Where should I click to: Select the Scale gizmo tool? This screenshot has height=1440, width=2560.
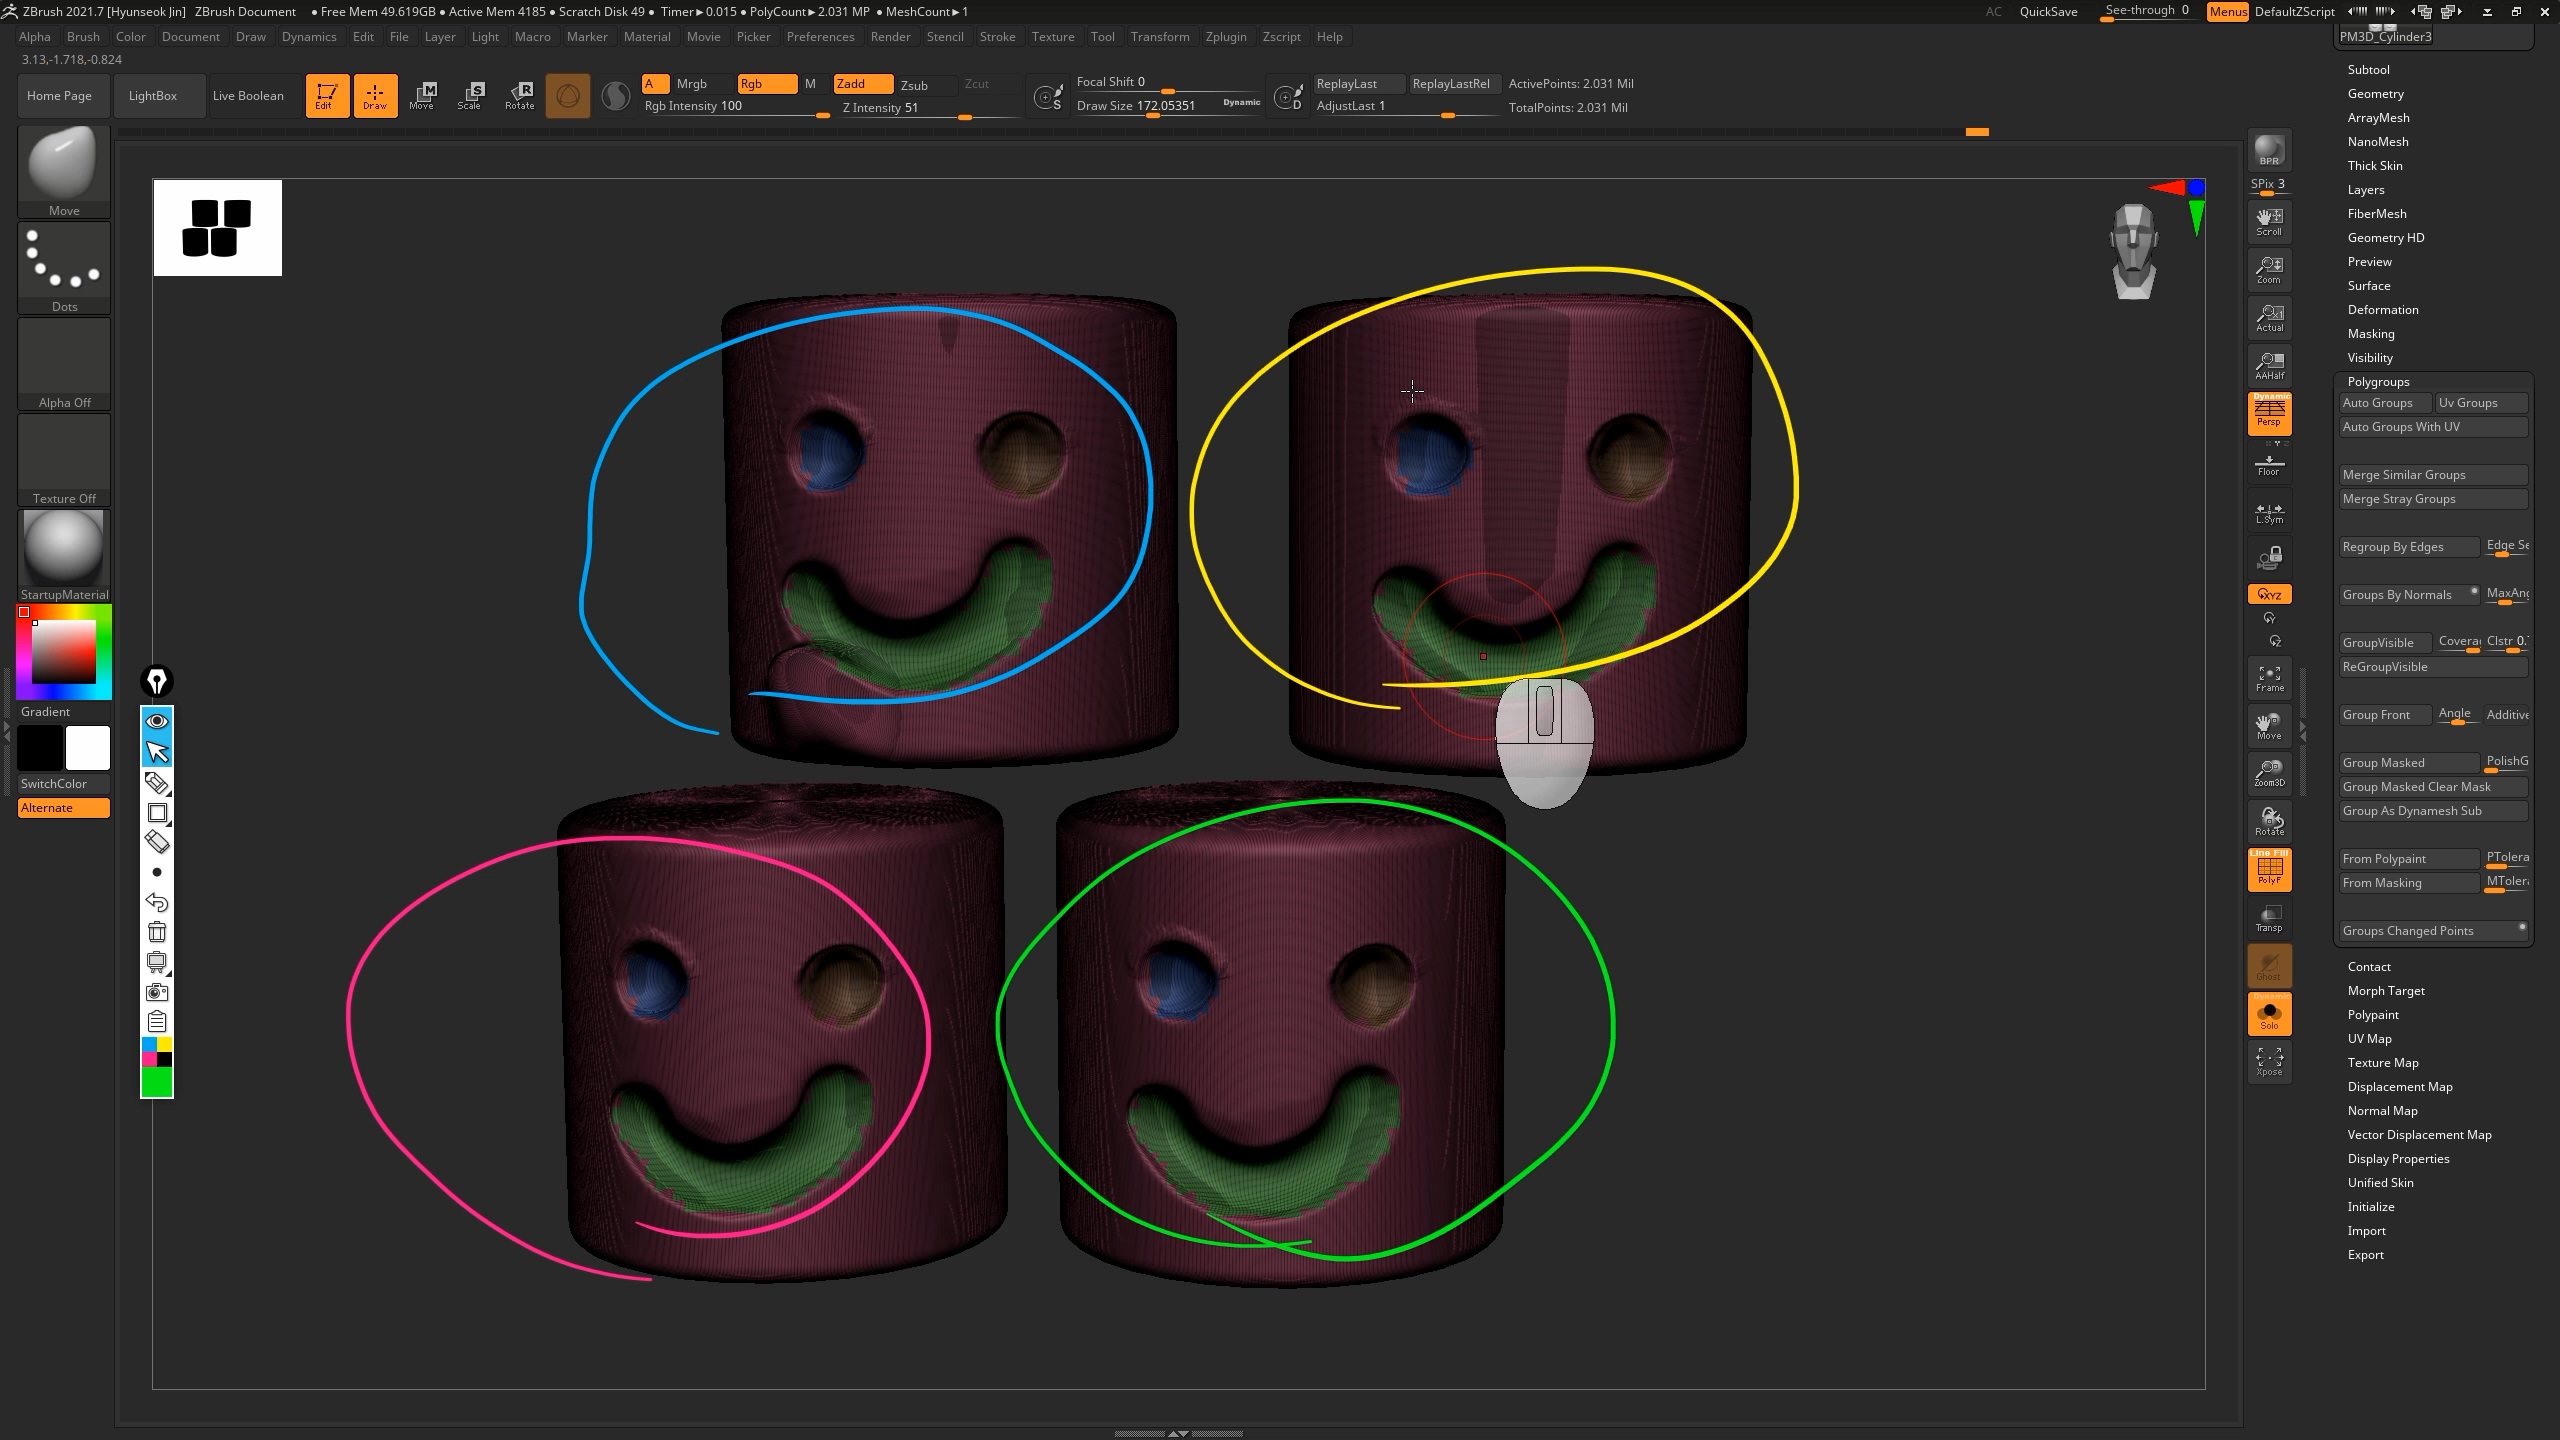pos(469,96)
